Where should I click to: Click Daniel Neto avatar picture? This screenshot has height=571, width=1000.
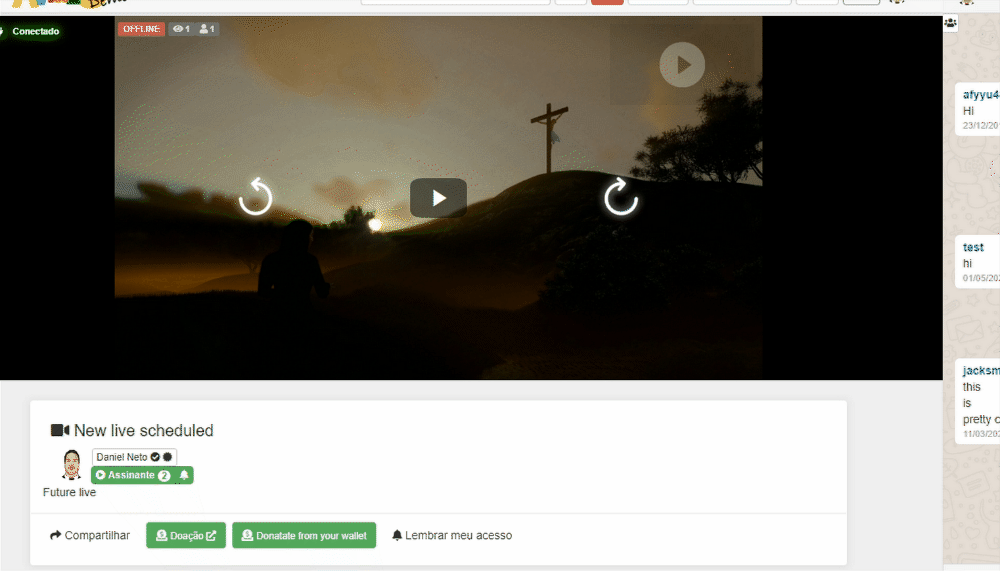pos(71,464)
